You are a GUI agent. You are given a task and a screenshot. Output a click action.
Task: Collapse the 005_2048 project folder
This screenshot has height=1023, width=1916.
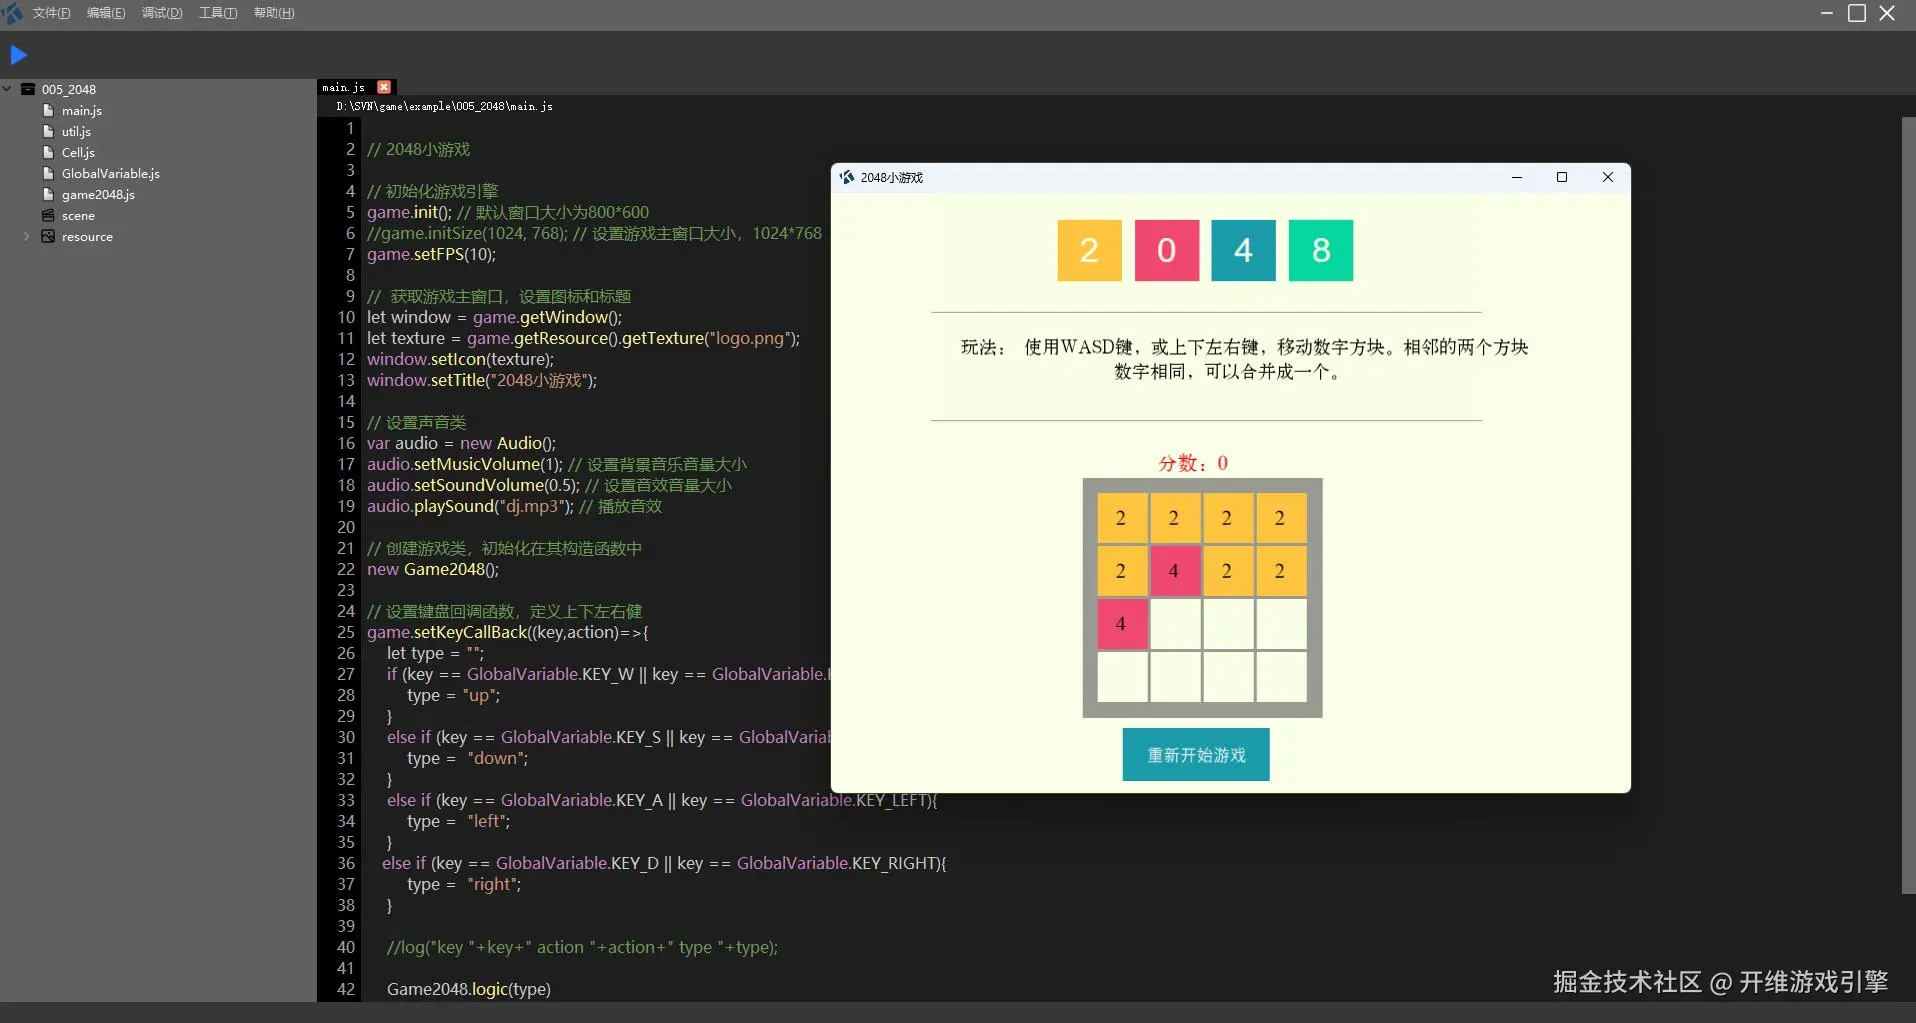pos(7,89)
